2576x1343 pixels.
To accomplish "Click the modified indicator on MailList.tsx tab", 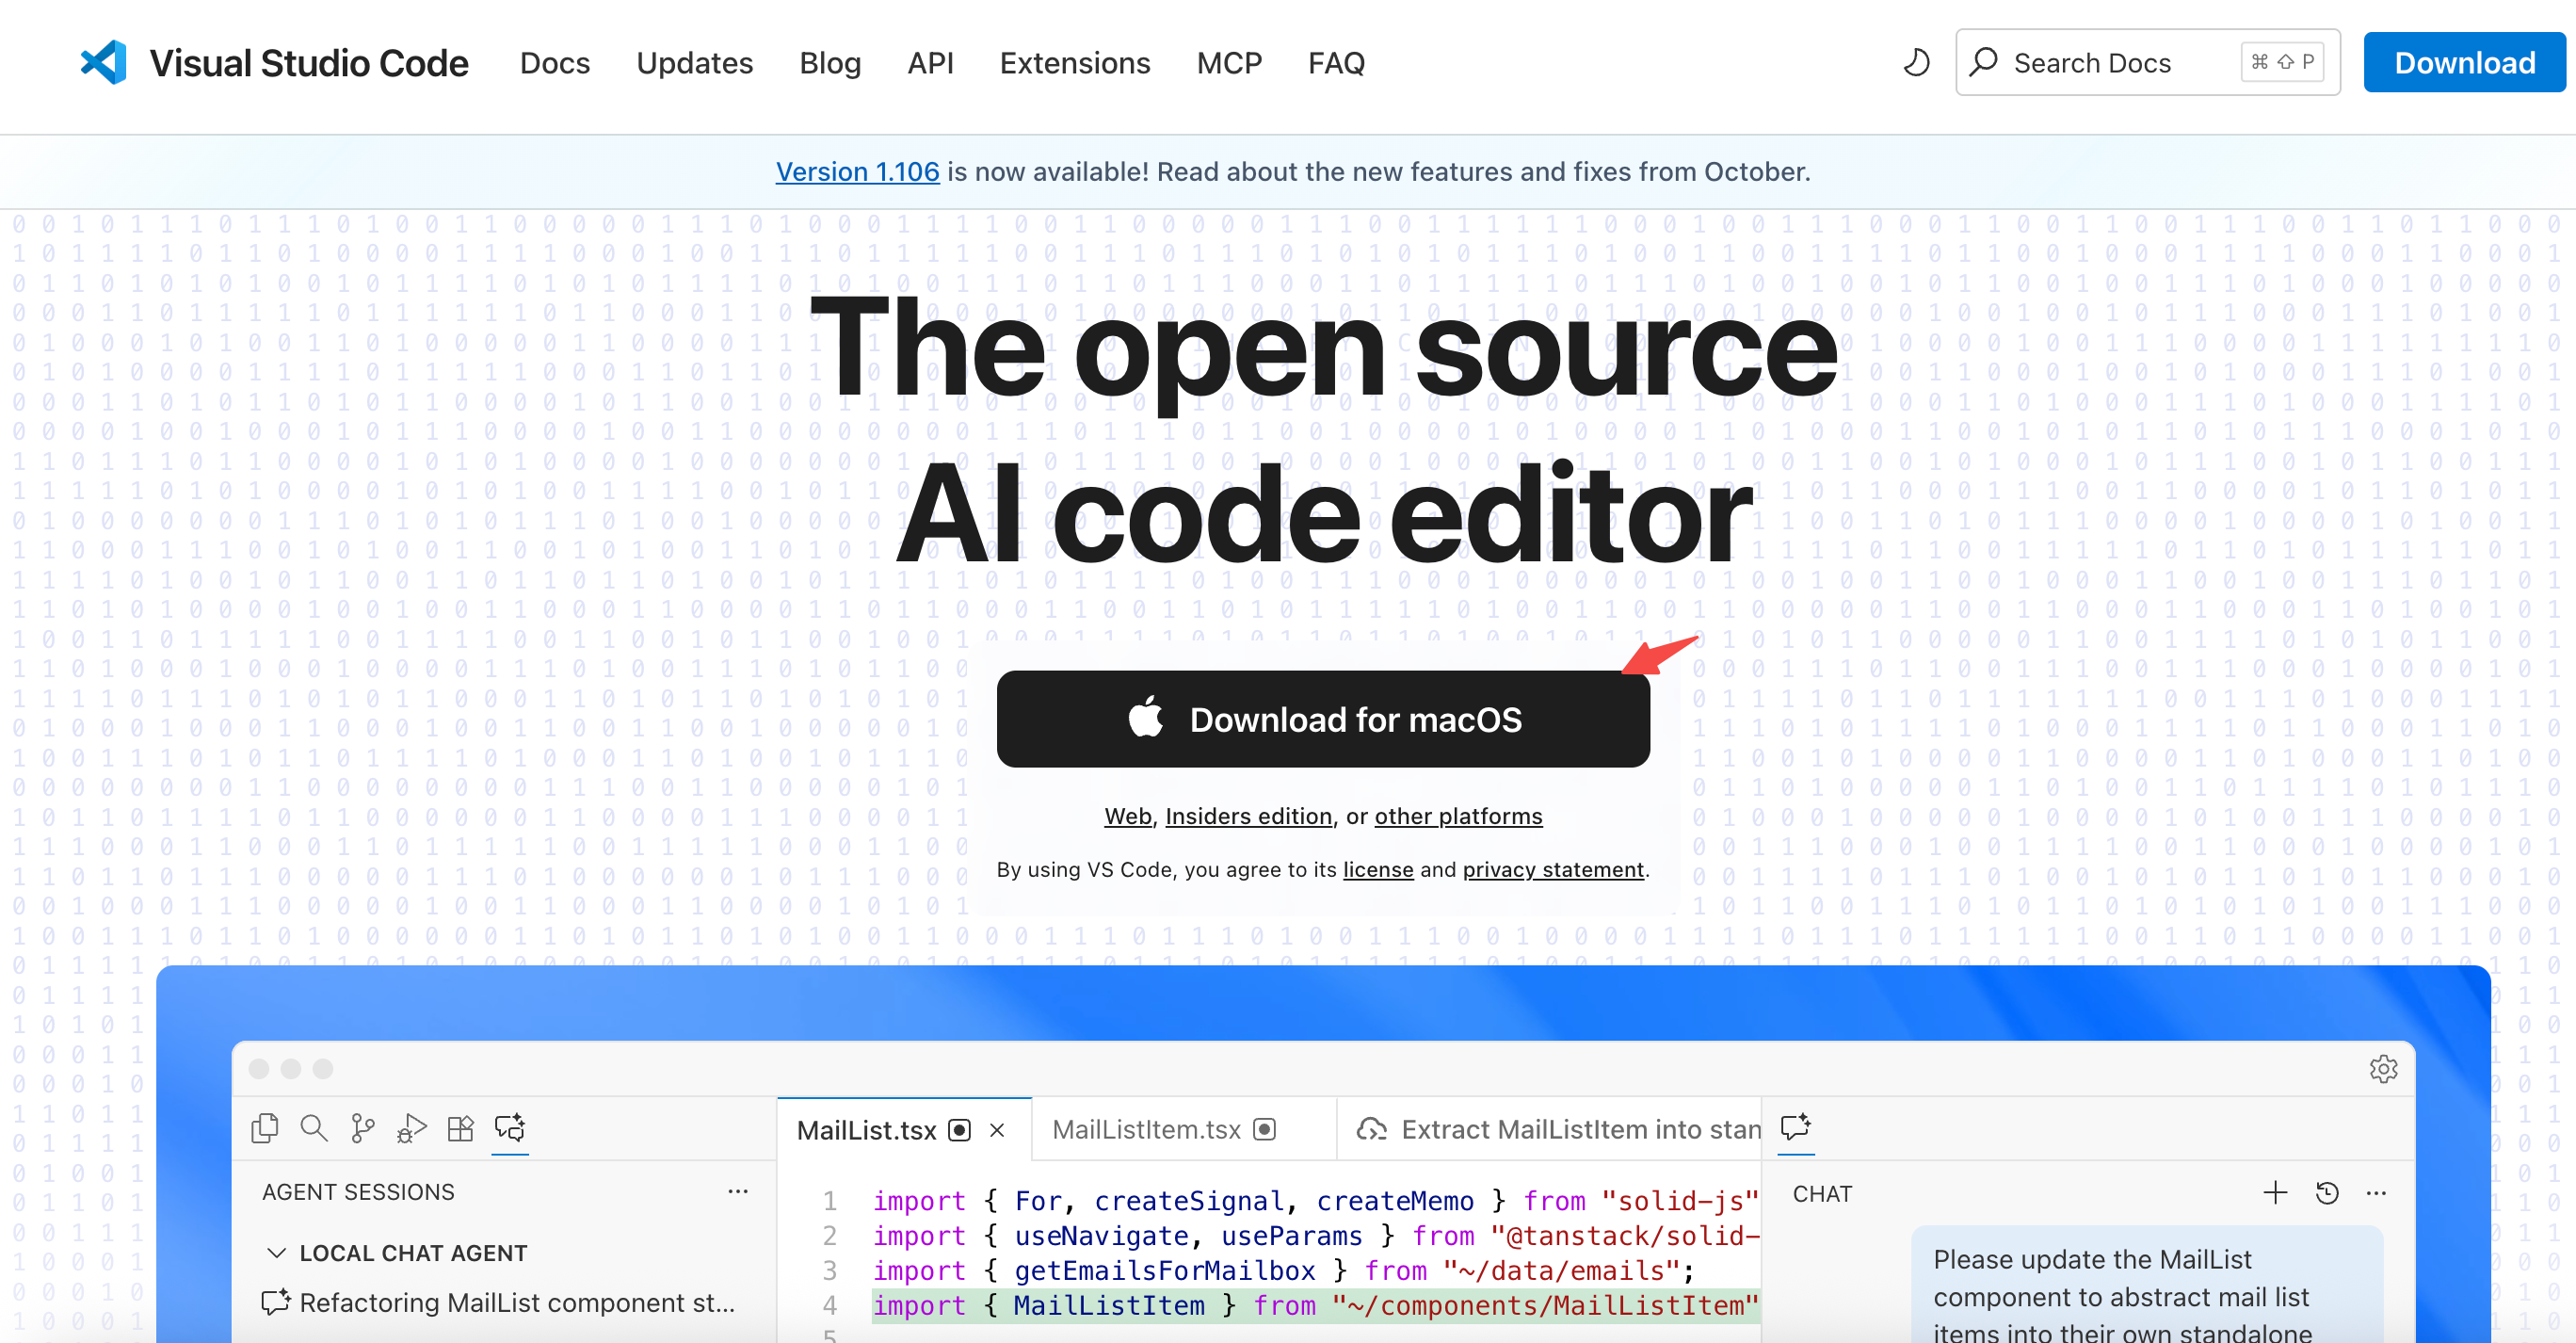I will tap(960, 1130).
